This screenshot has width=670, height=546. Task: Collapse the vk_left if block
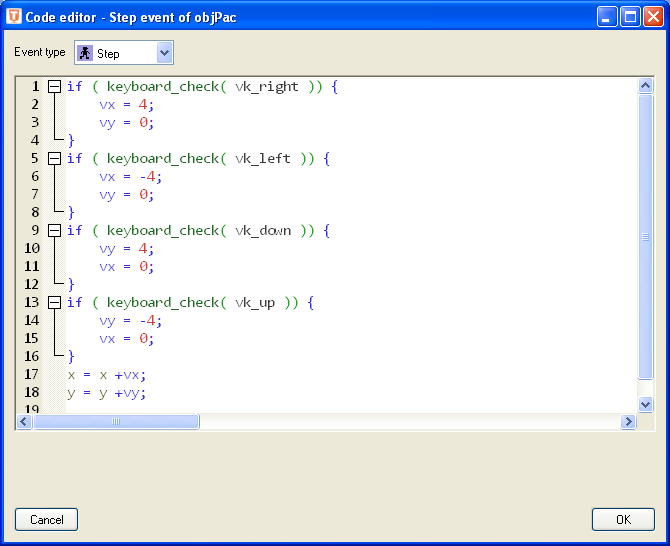(x=54, y=159)
